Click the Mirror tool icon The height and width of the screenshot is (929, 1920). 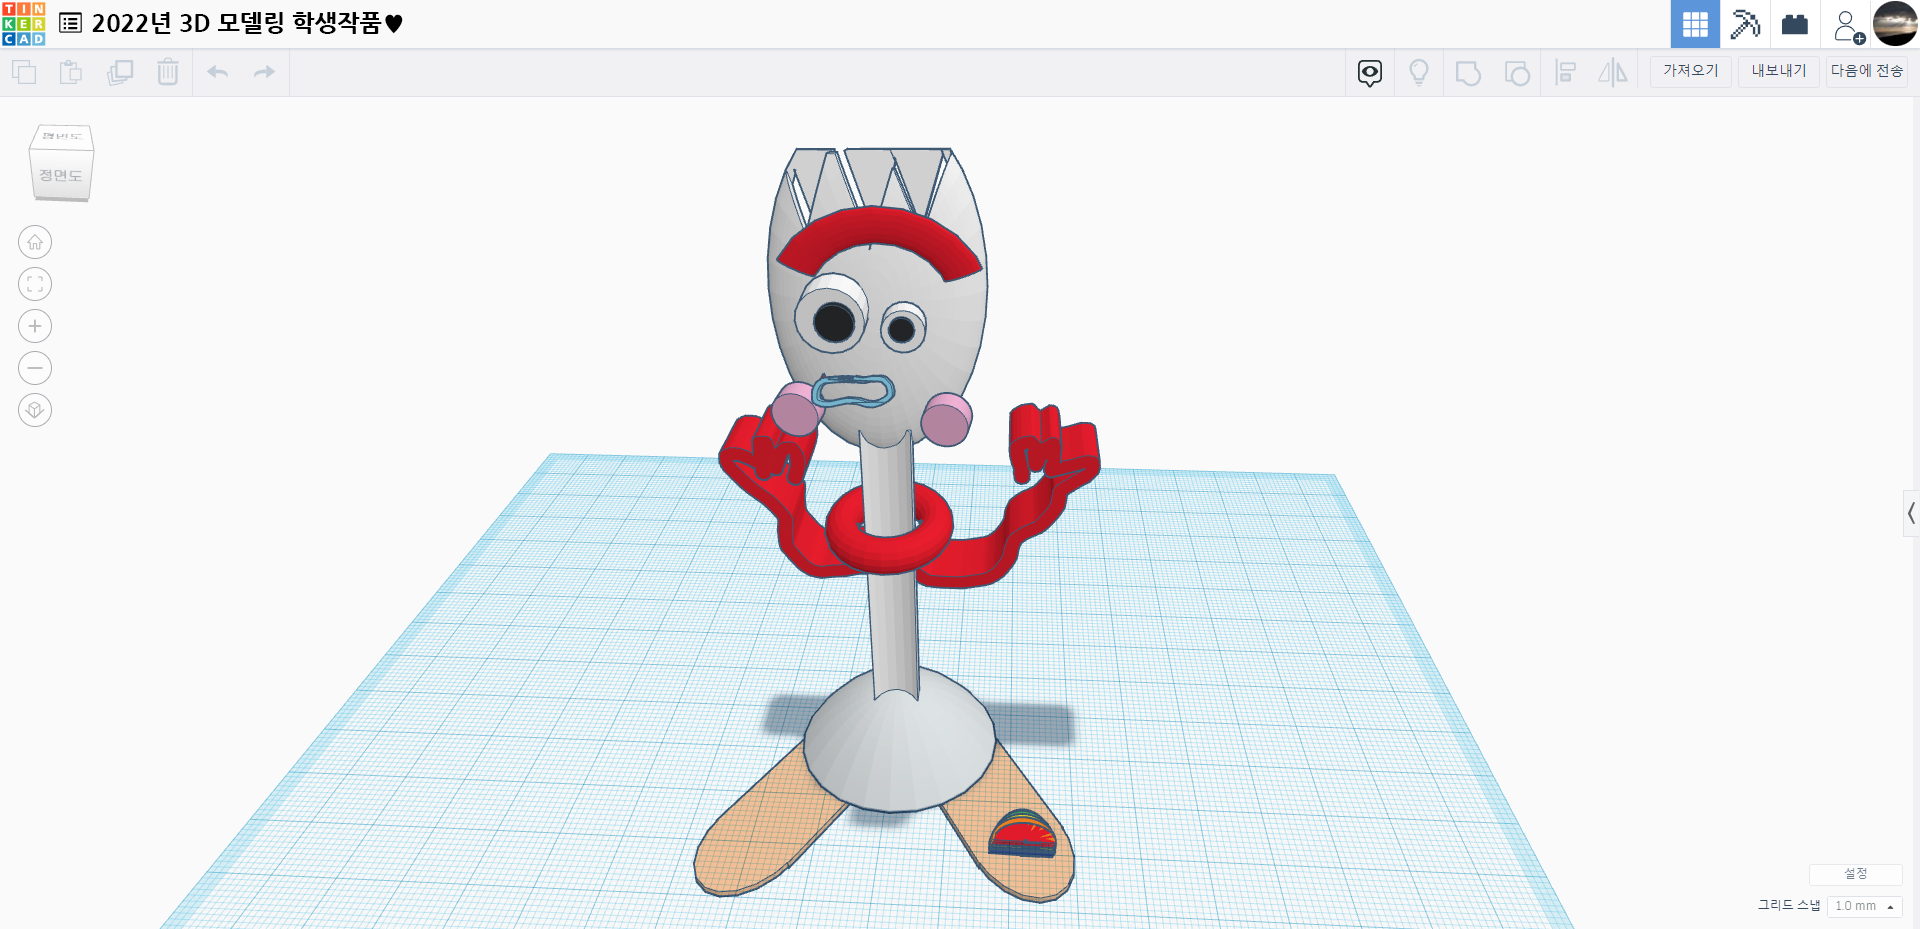(x=1613, y=72)
